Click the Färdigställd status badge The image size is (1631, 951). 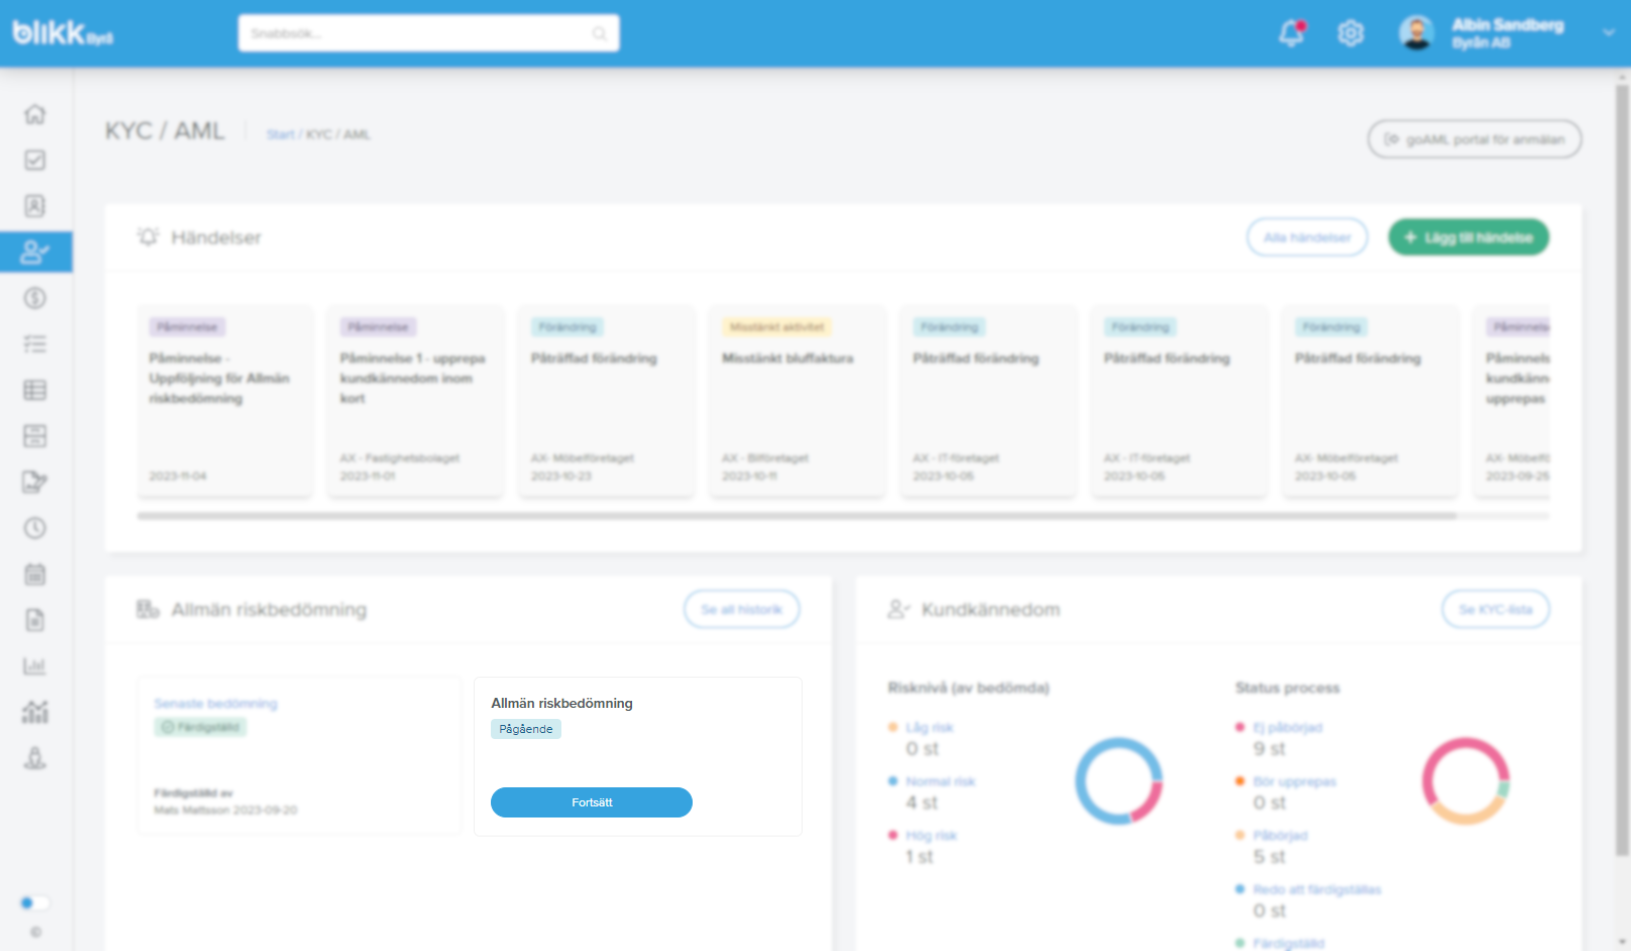point(200,727)
